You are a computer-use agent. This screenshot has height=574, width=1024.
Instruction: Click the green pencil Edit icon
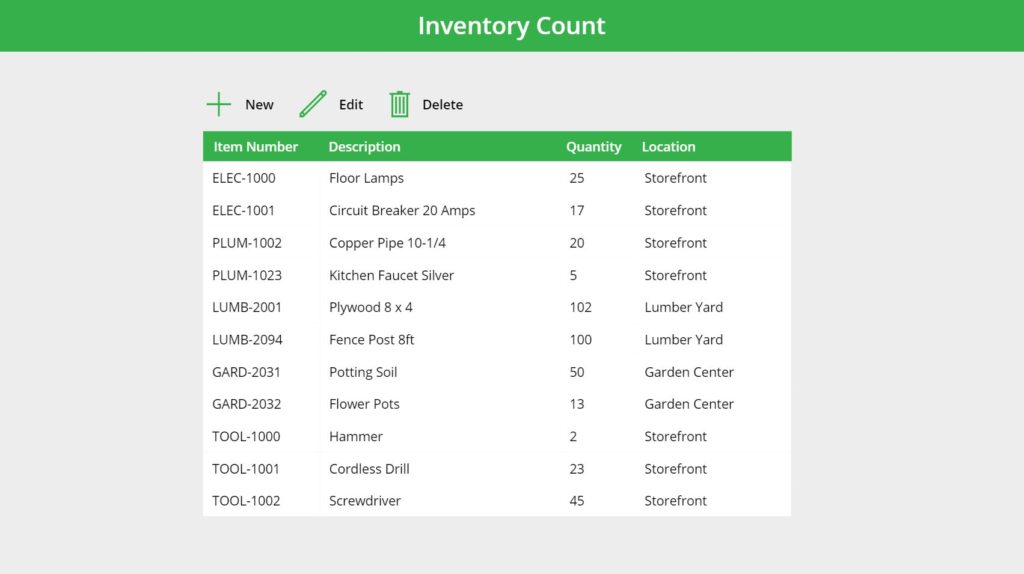pyautogui.click(x=313, y=104)
